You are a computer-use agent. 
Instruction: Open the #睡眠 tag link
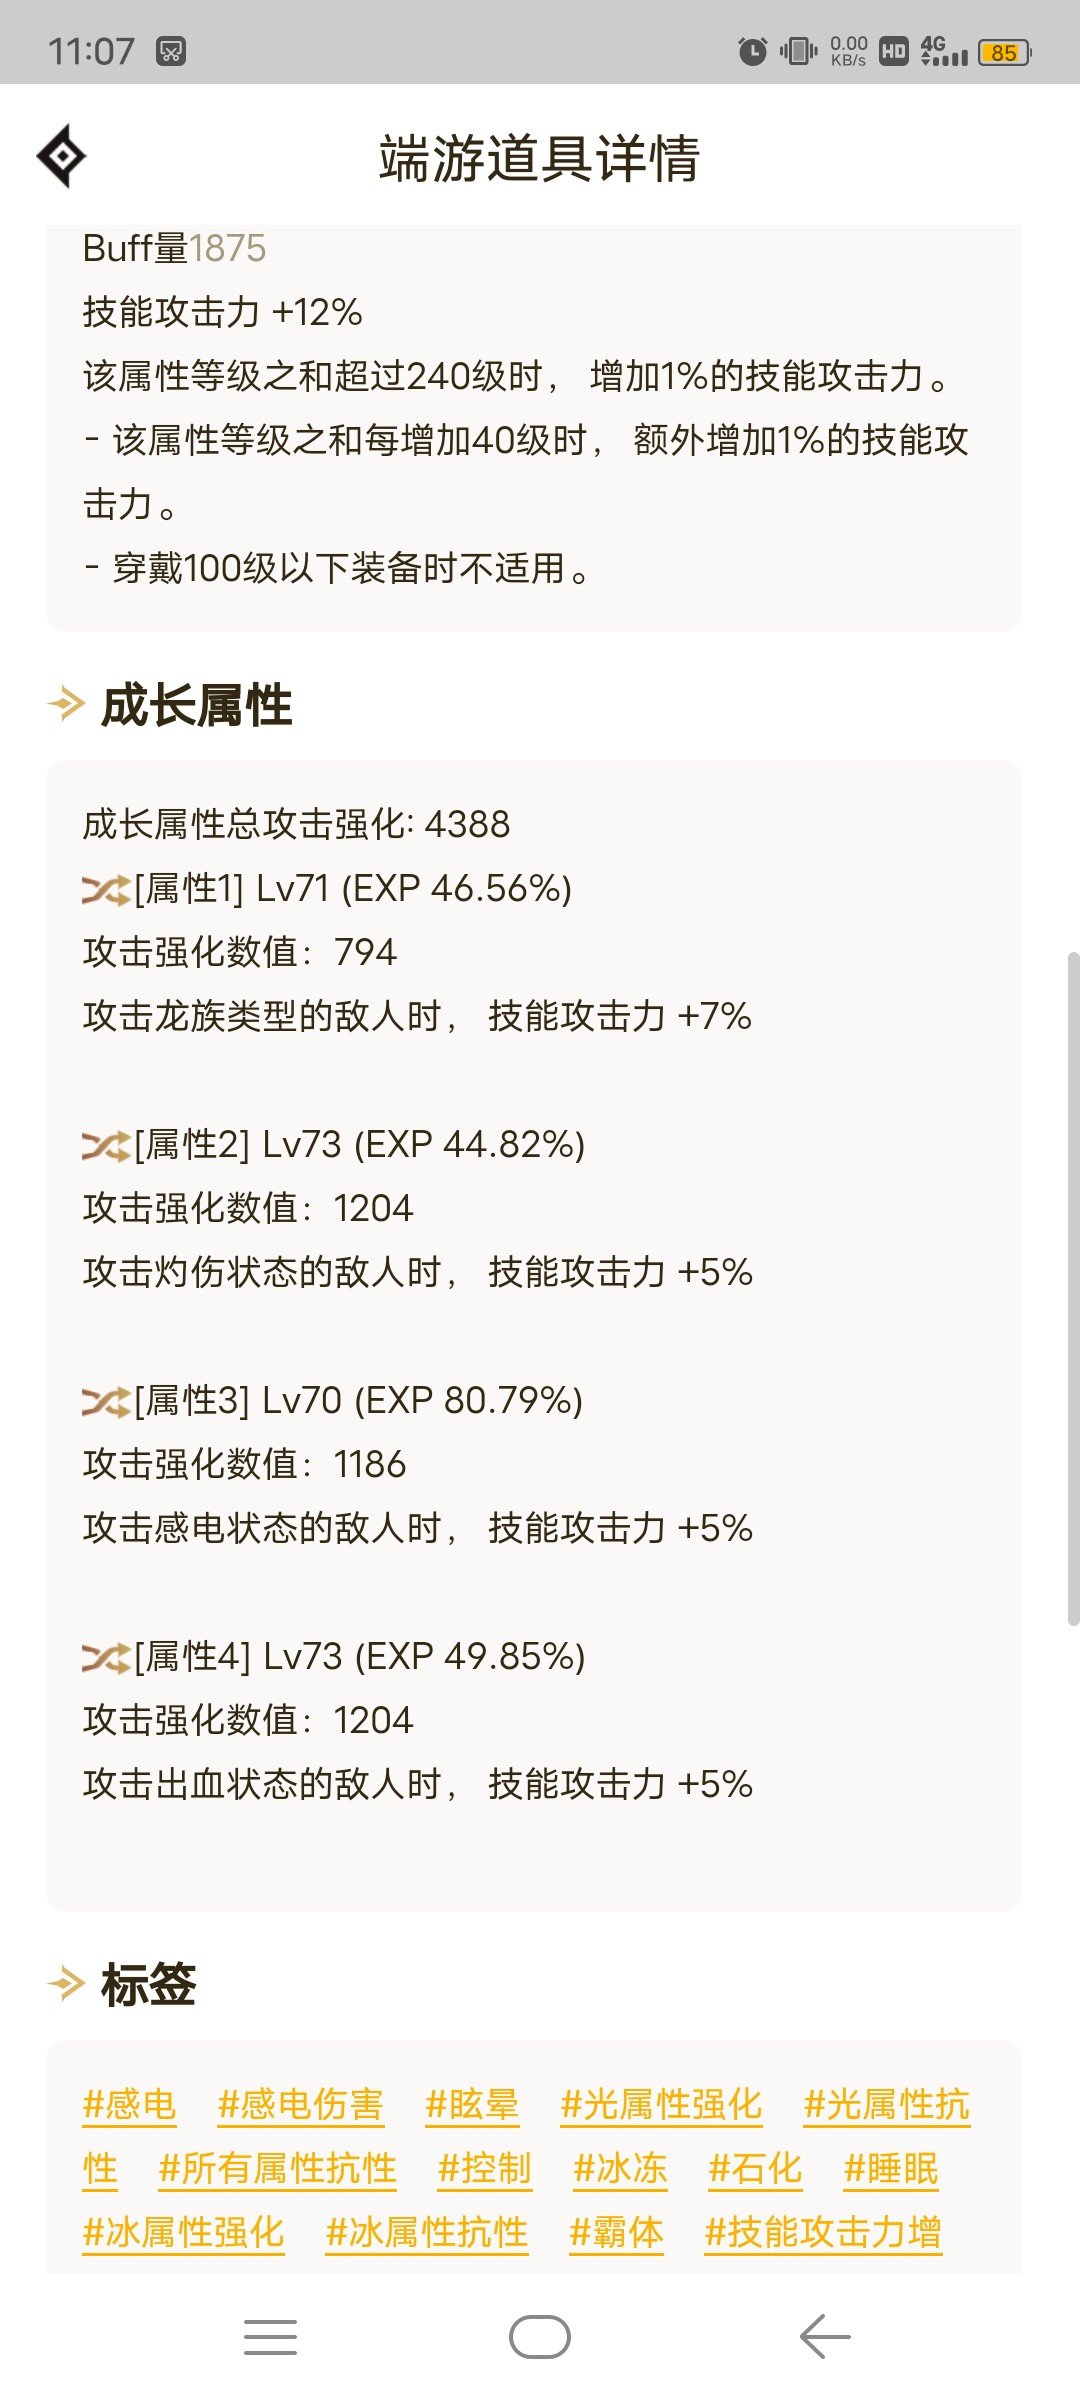(x=891, y=2168)
